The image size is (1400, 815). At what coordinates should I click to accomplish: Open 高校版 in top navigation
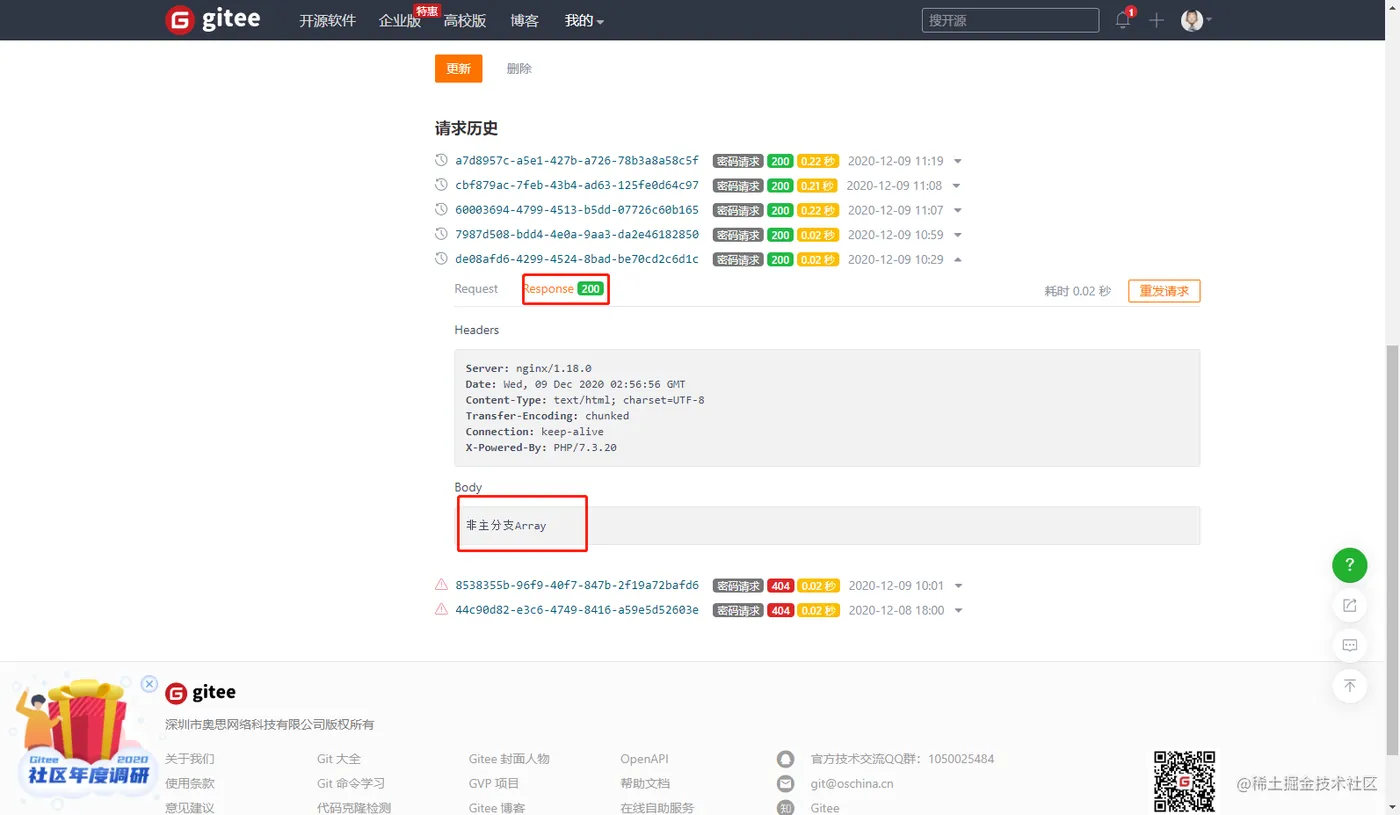click(x=465, y=20)
